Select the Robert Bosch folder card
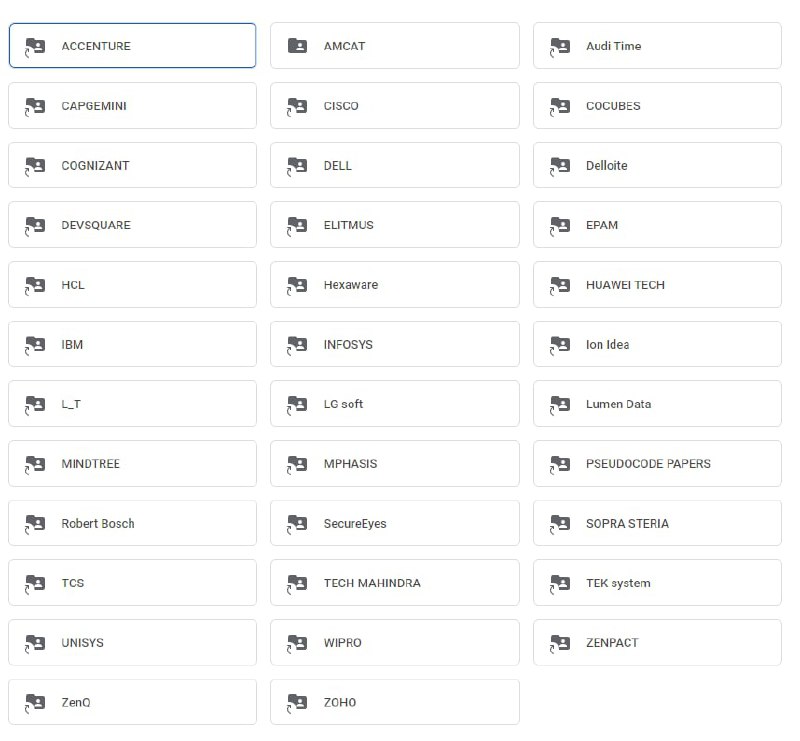 coord(132,522)
